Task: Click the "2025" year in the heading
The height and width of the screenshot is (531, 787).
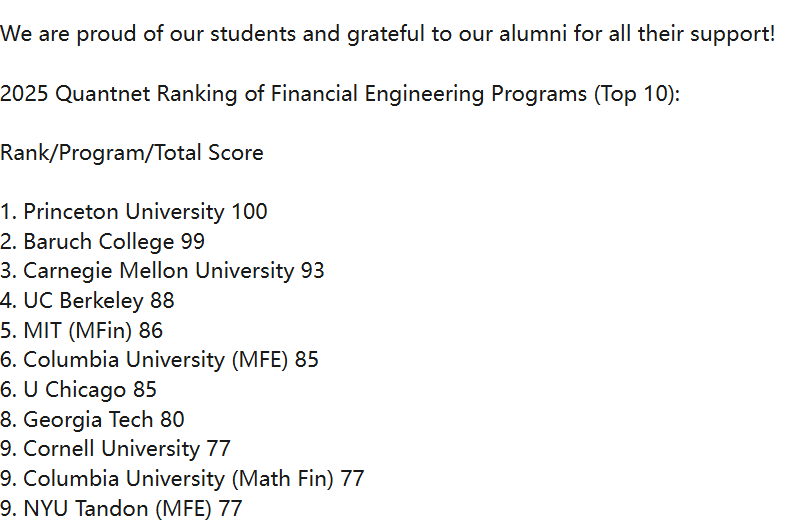Action: tap(24, 94)
